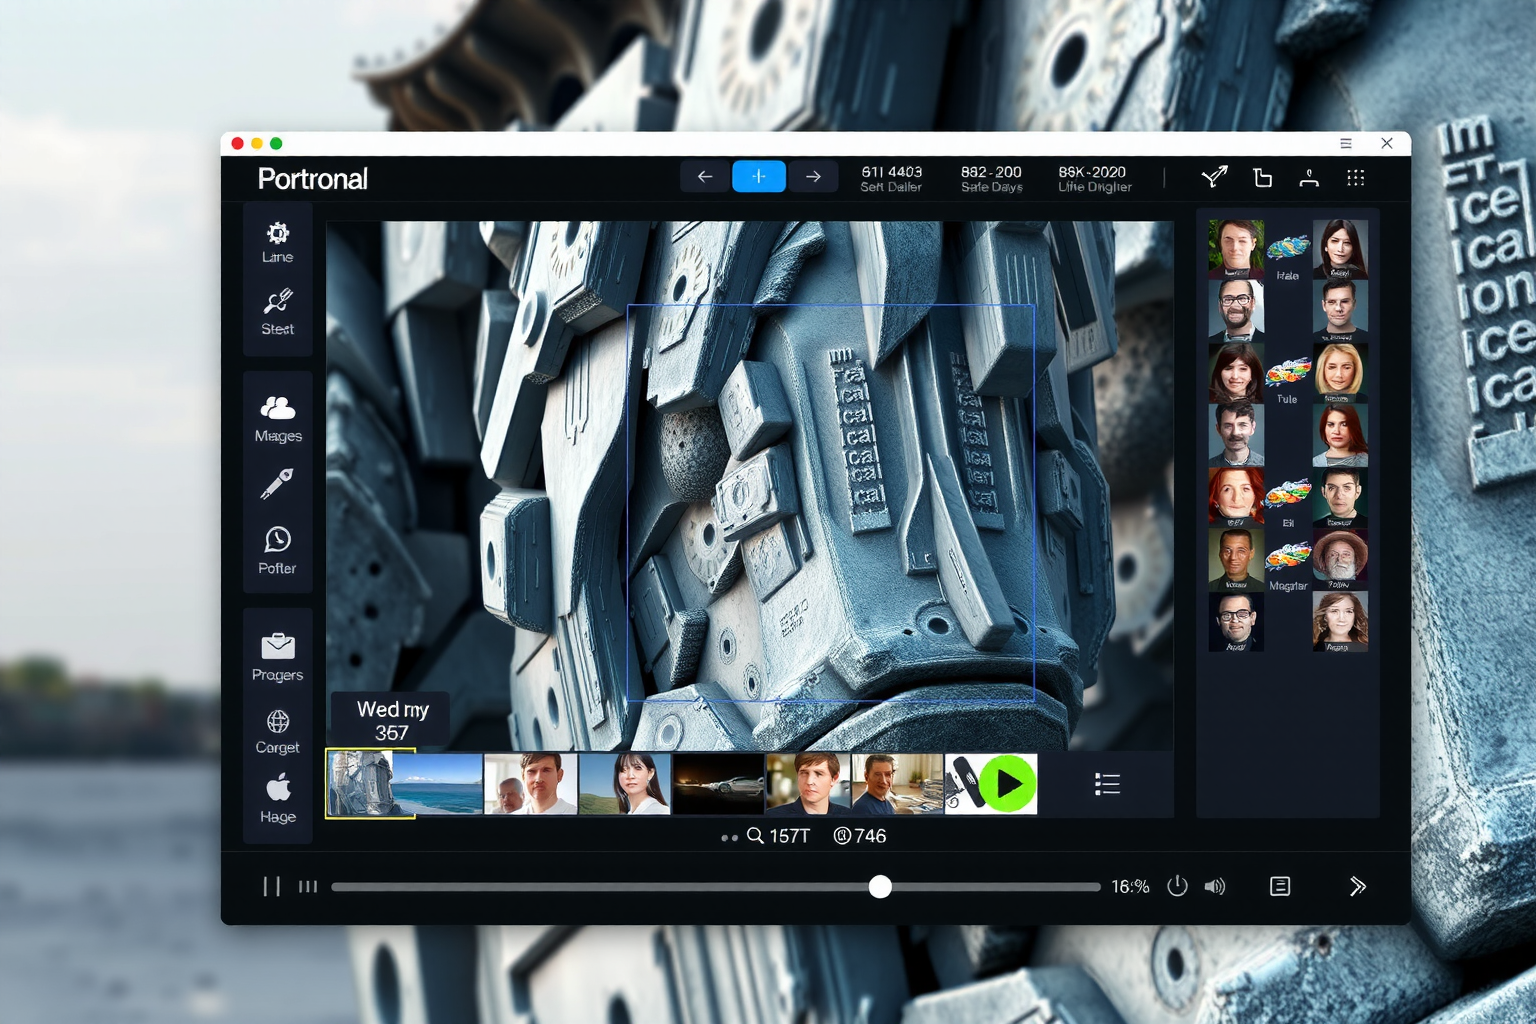Select the blue center navigation tab
The height and width of the screenshot is (1024, 1536).
[x=759, y=177]
